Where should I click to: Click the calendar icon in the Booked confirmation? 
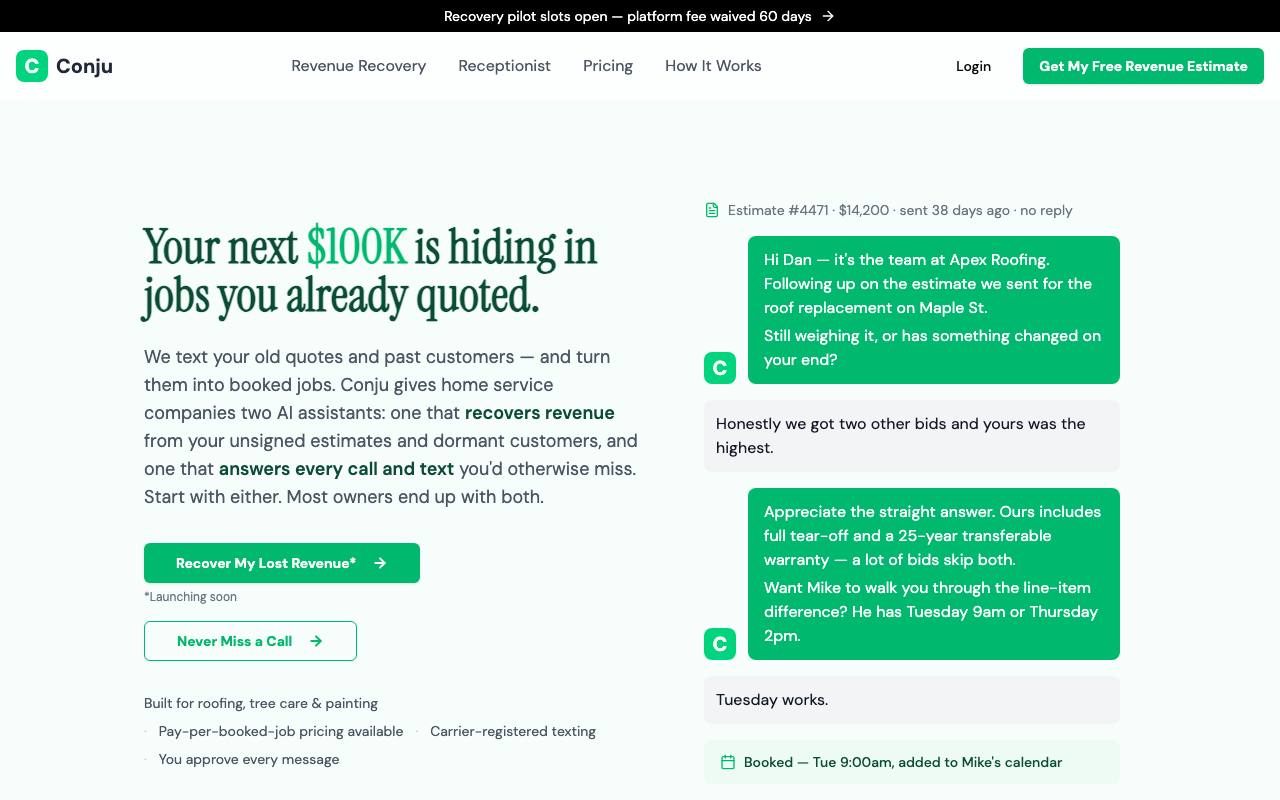(x=728, y=762)
